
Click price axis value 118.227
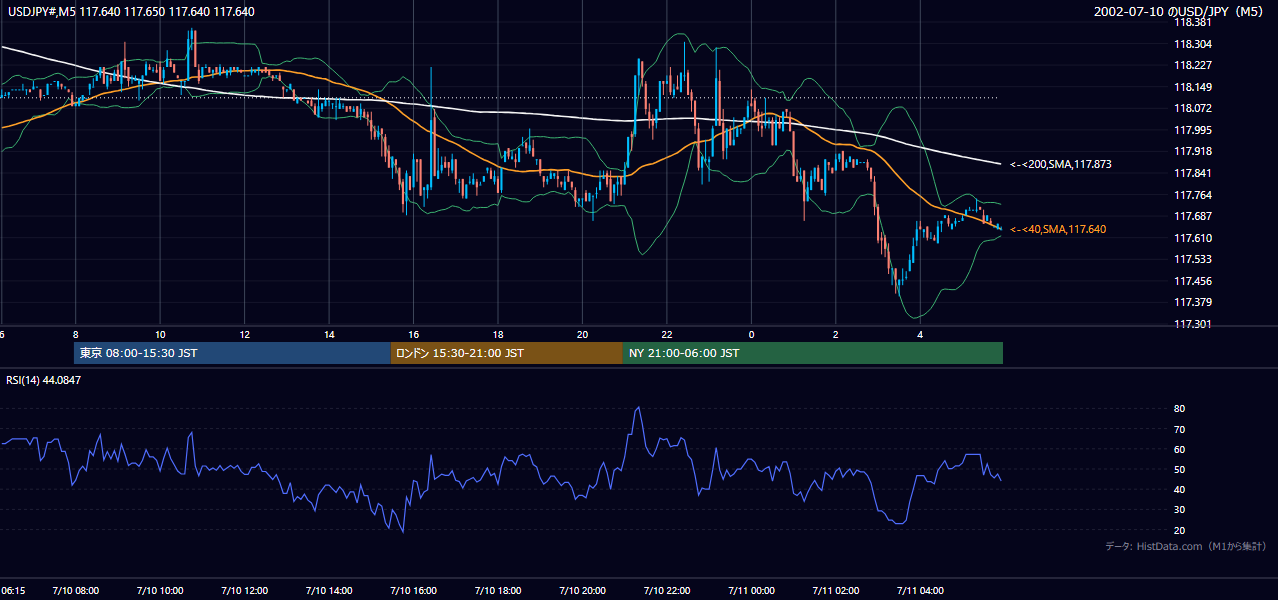[1192, 65]
